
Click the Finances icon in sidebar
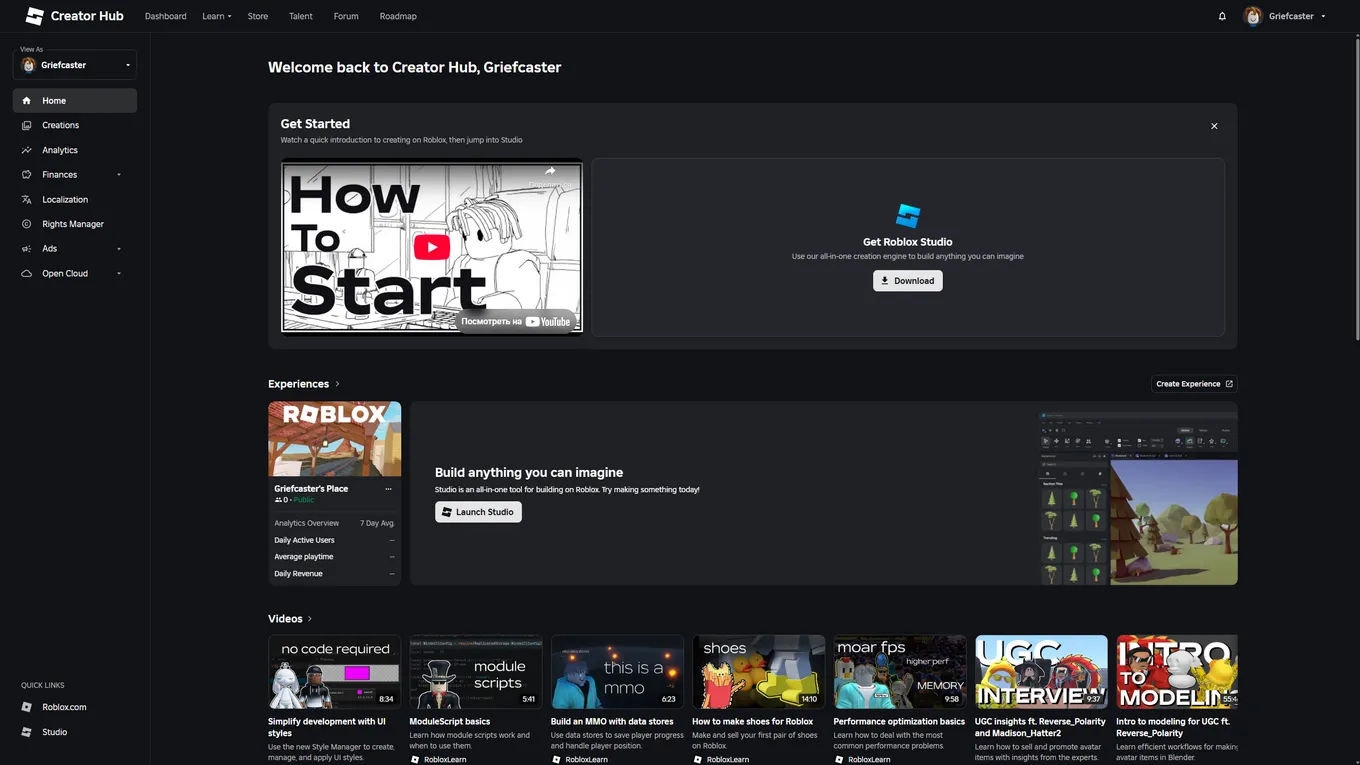pos(26,175)
